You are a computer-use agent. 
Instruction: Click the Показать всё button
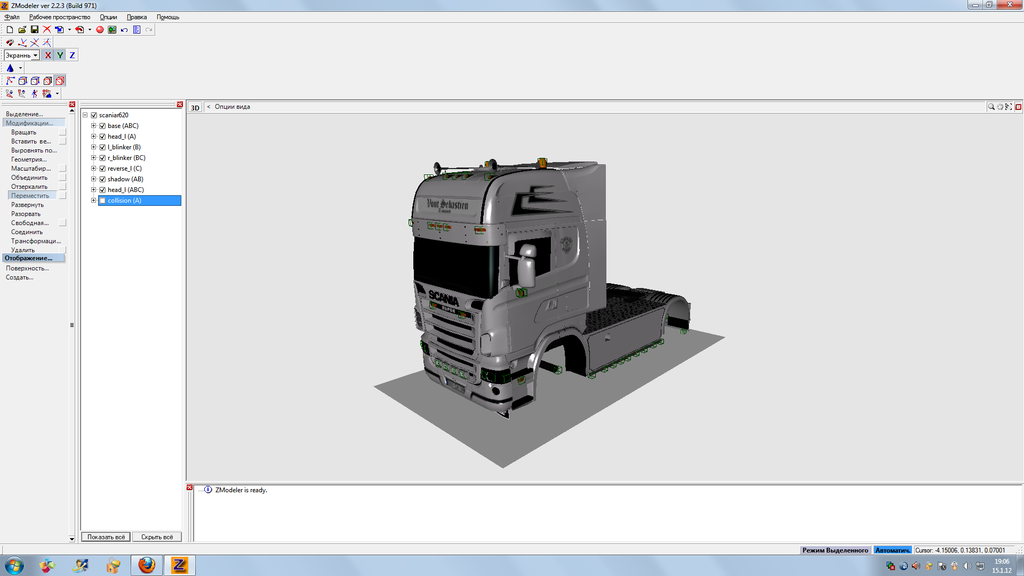pos(105,537)
